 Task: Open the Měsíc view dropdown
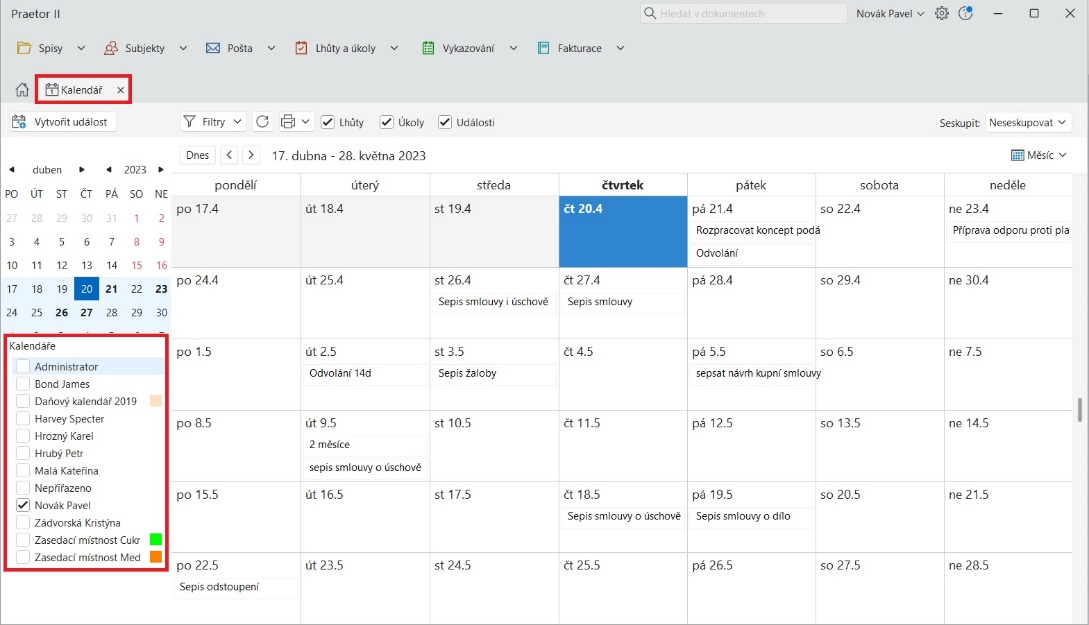pyautogui.click(x=1039, y=155)
